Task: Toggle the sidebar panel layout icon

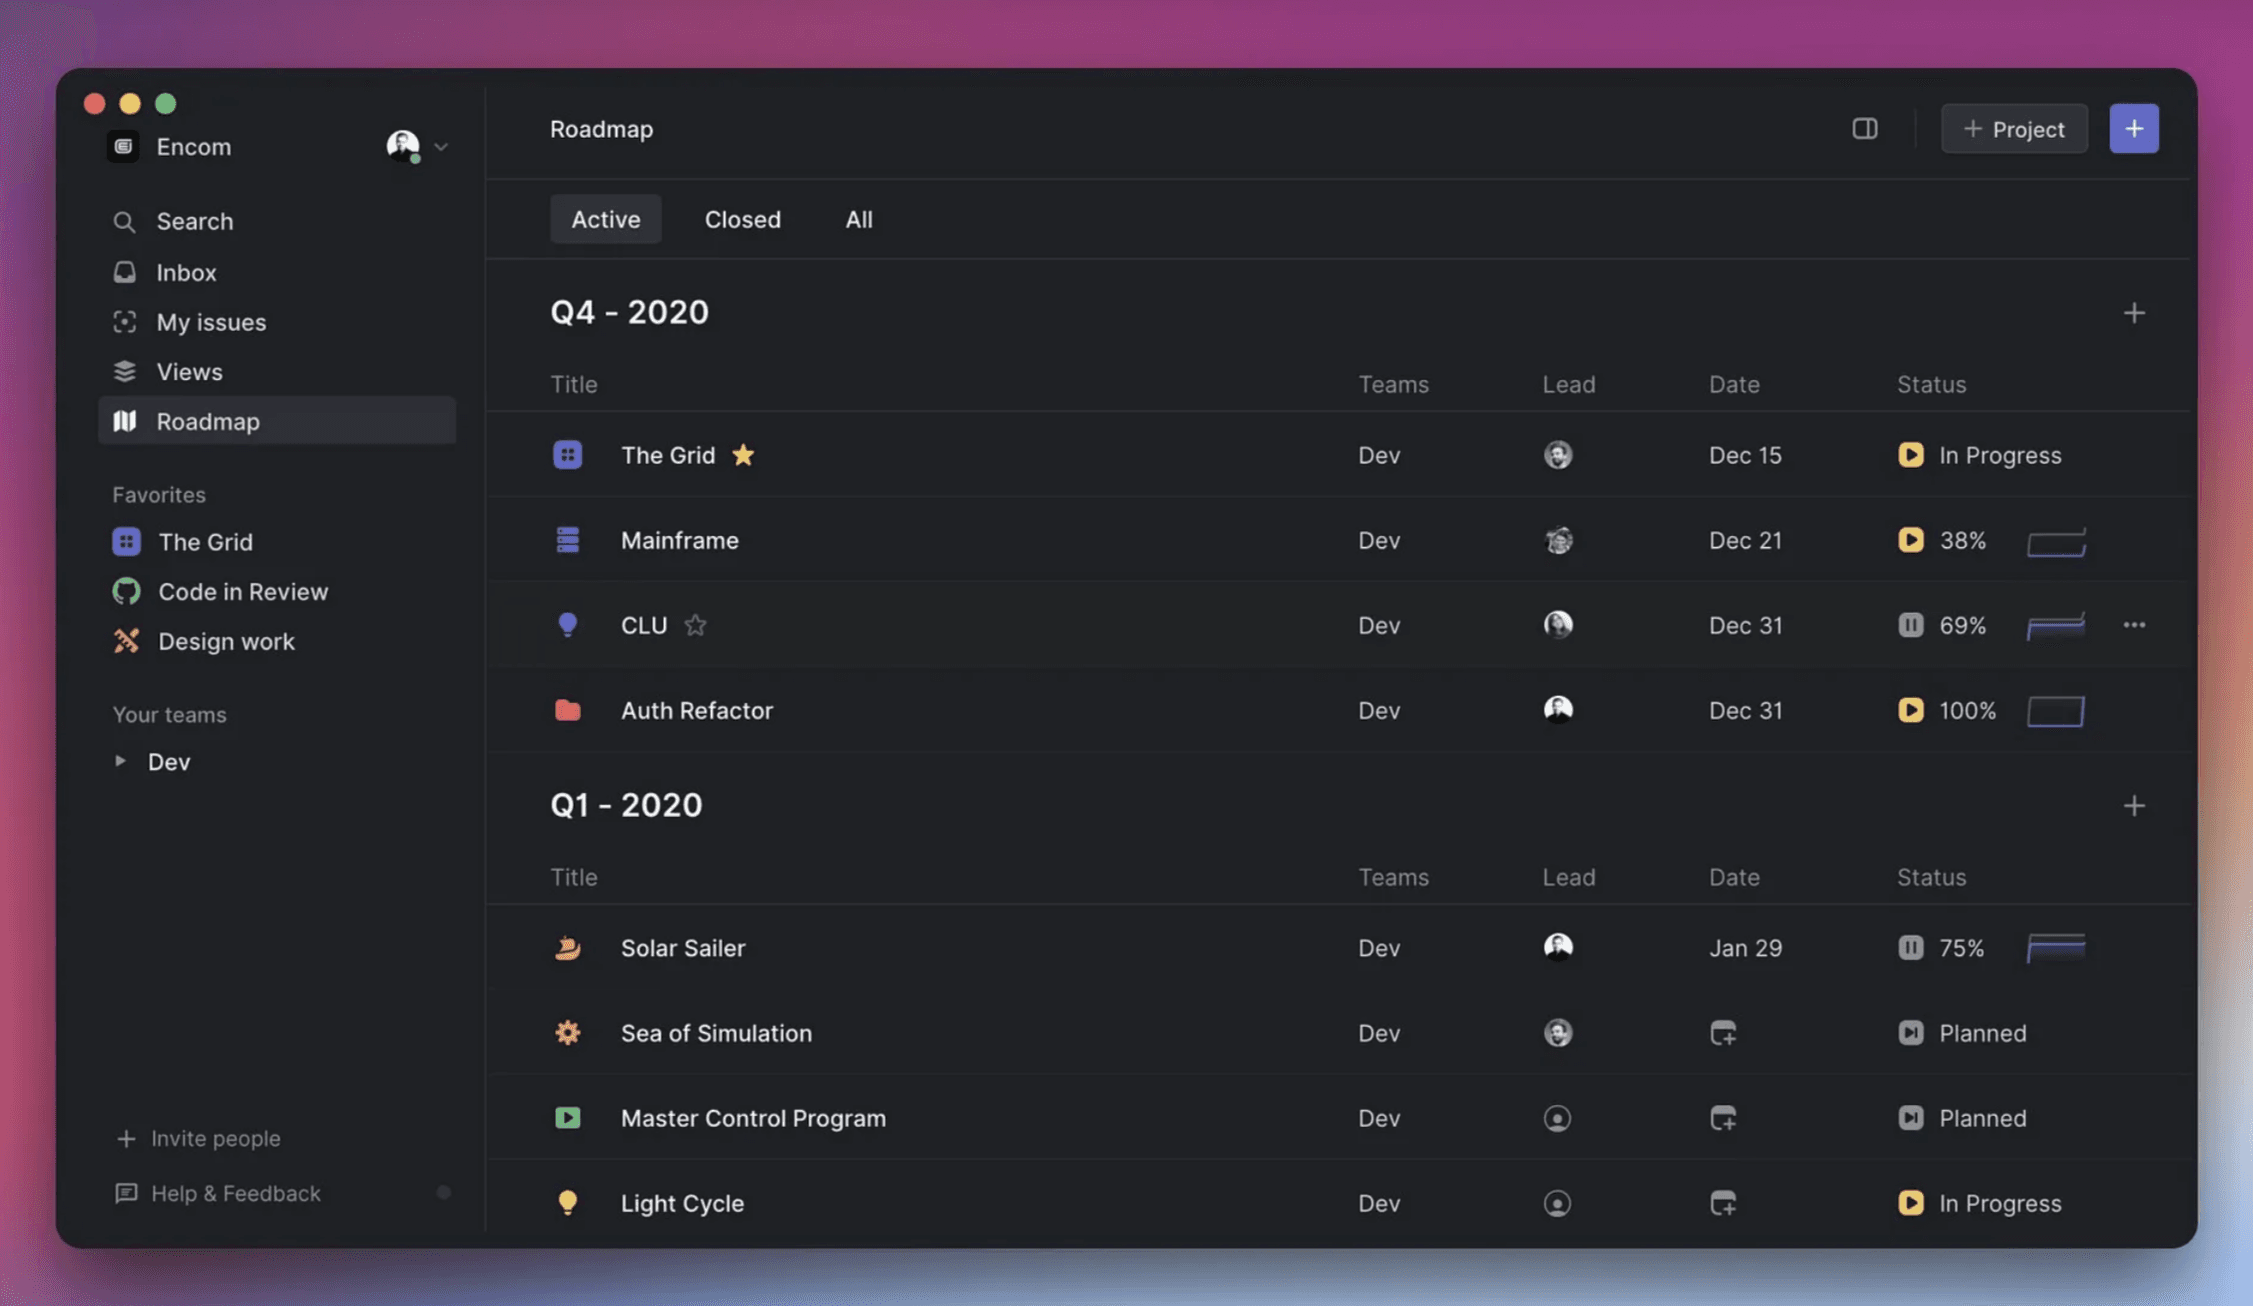Action: pyautogui.click(x=1864, y=129)
